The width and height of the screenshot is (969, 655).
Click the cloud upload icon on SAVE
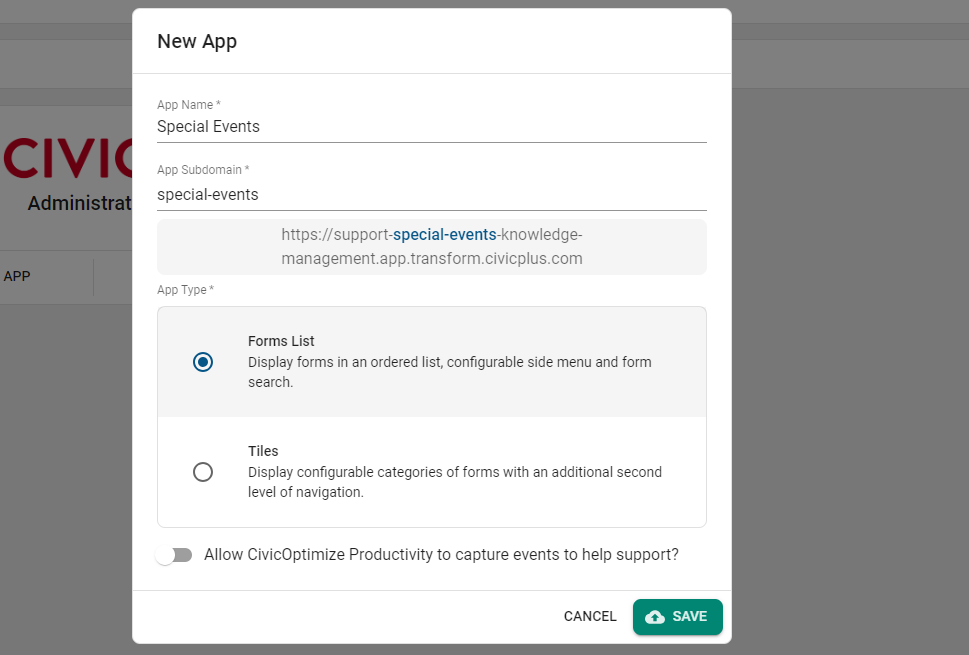[654, 617]
